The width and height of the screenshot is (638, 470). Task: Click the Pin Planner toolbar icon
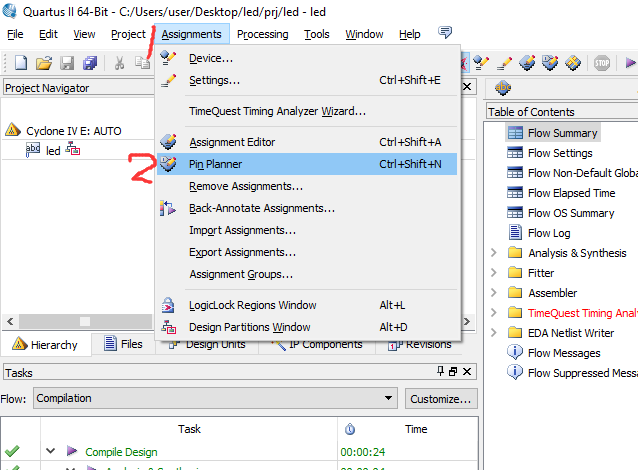pos(550,63)
